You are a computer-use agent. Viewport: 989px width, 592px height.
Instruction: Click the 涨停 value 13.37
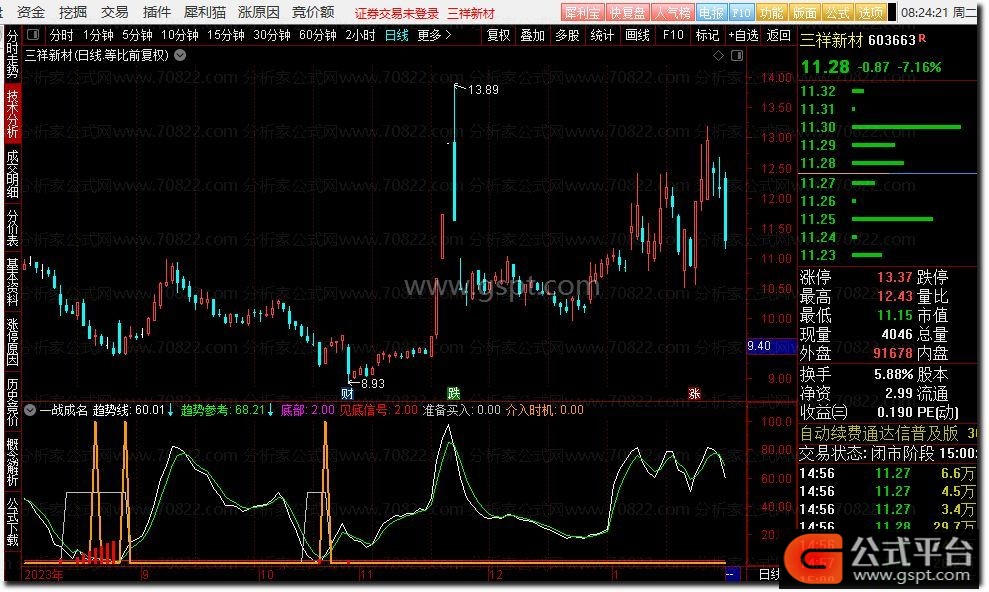coord(894,277)
